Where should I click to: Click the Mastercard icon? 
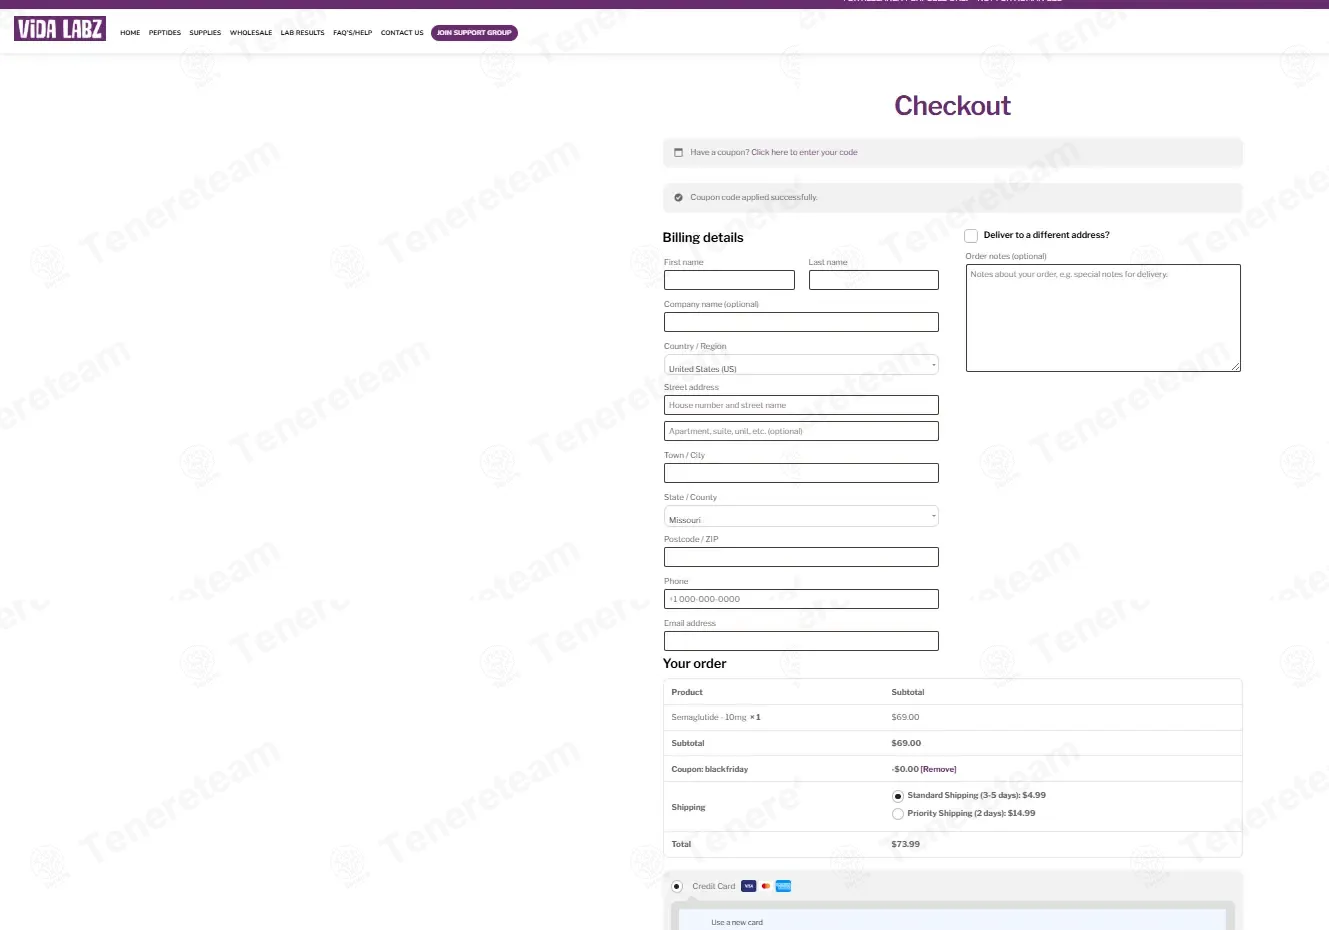coord(765,886)
